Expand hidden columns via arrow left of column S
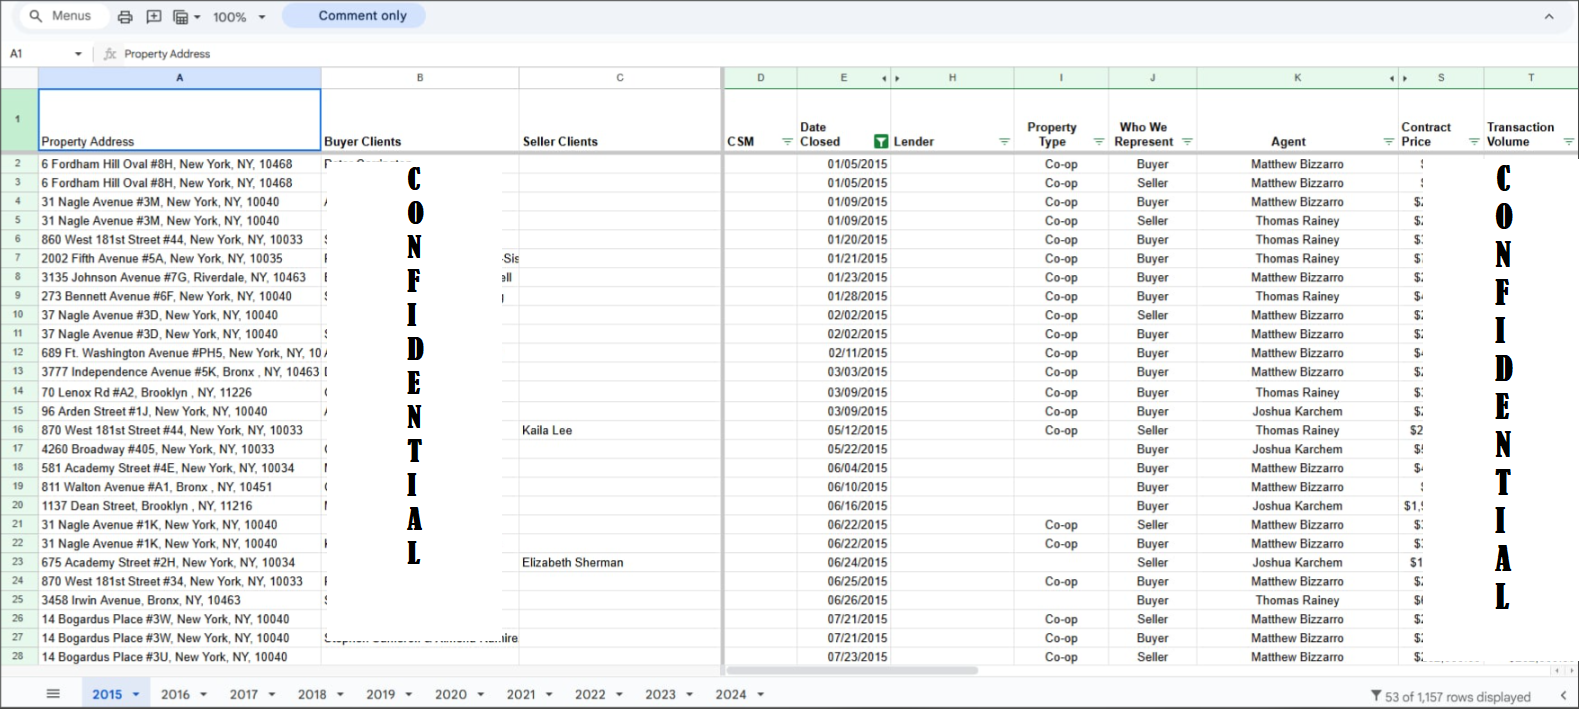The image size is (1579, 709). [1405, 78]
